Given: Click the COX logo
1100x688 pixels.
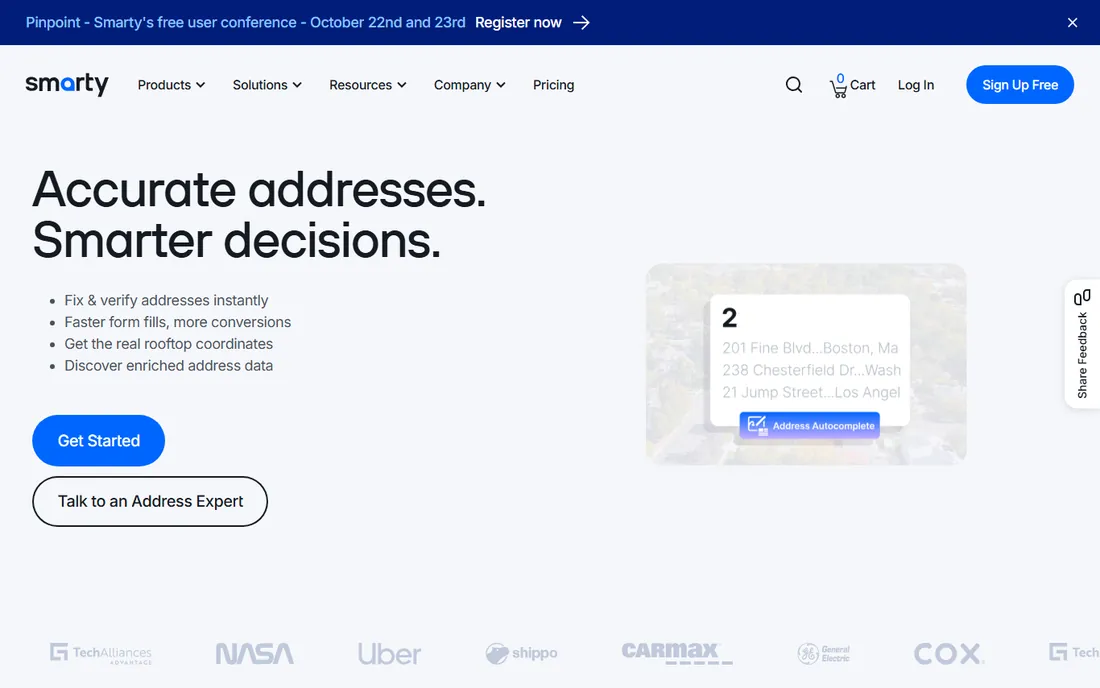Looking at the screenshot, I should [x=948, y=654].
